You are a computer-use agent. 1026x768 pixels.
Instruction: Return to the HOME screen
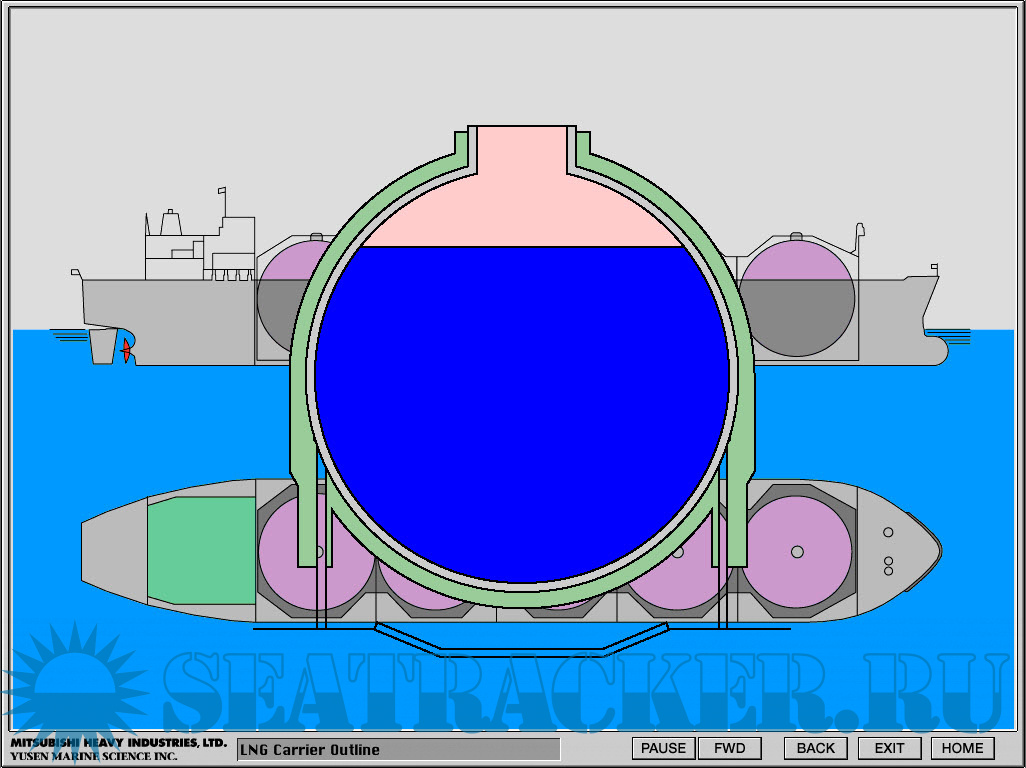[962, 748]
